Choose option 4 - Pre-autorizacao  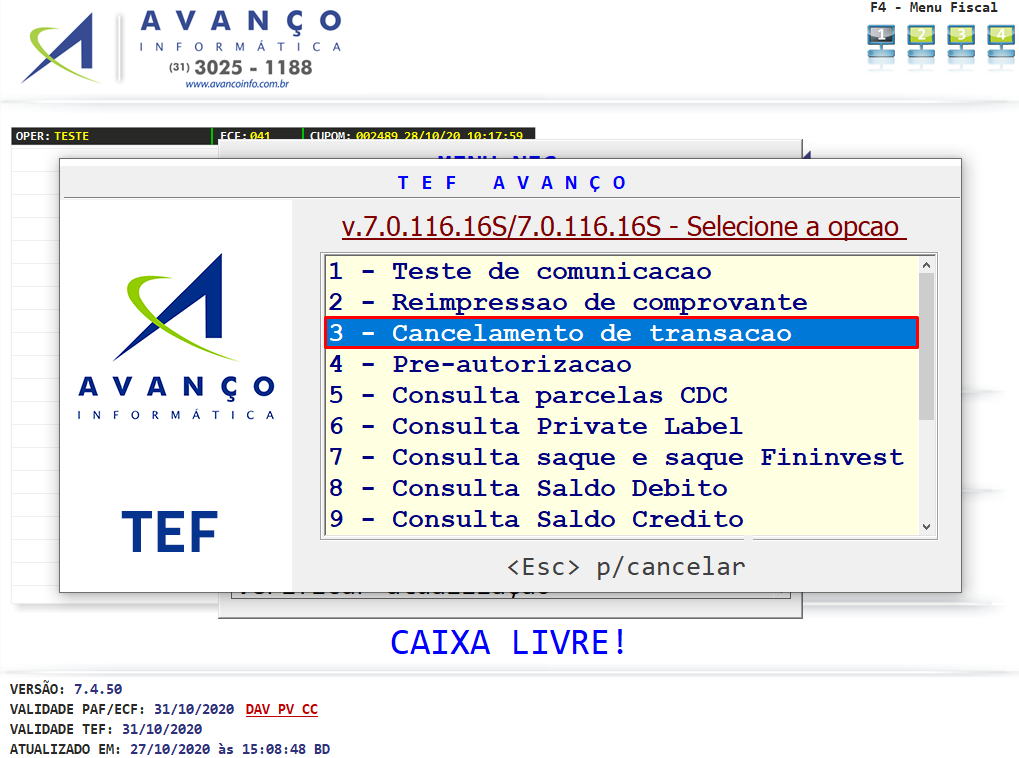click(x=621, y=364)
